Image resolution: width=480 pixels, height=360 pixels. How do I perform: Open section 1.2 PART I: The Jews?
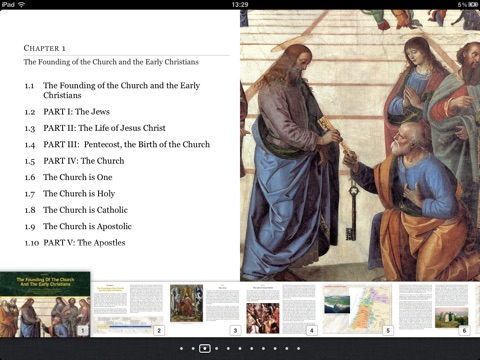point(67,112)
